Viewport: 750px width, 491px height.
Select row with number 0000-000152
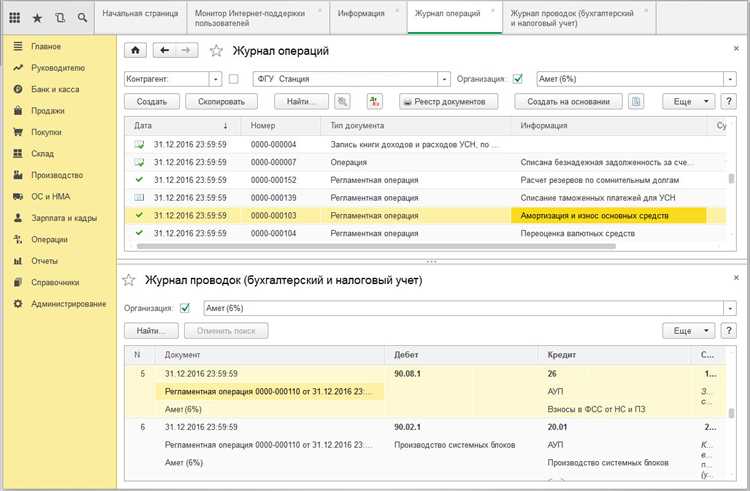point(426,180)
